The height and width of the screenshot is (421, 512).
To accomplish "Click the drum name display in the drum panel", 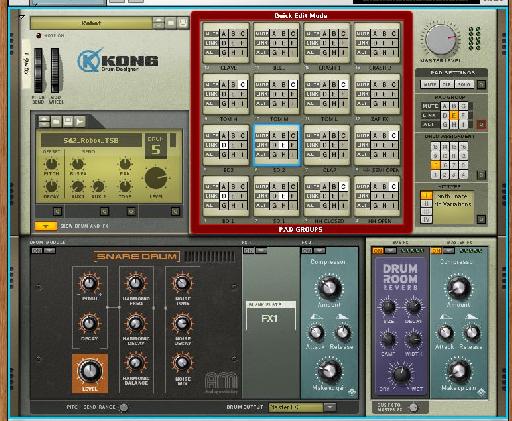I will pos(91,140).
